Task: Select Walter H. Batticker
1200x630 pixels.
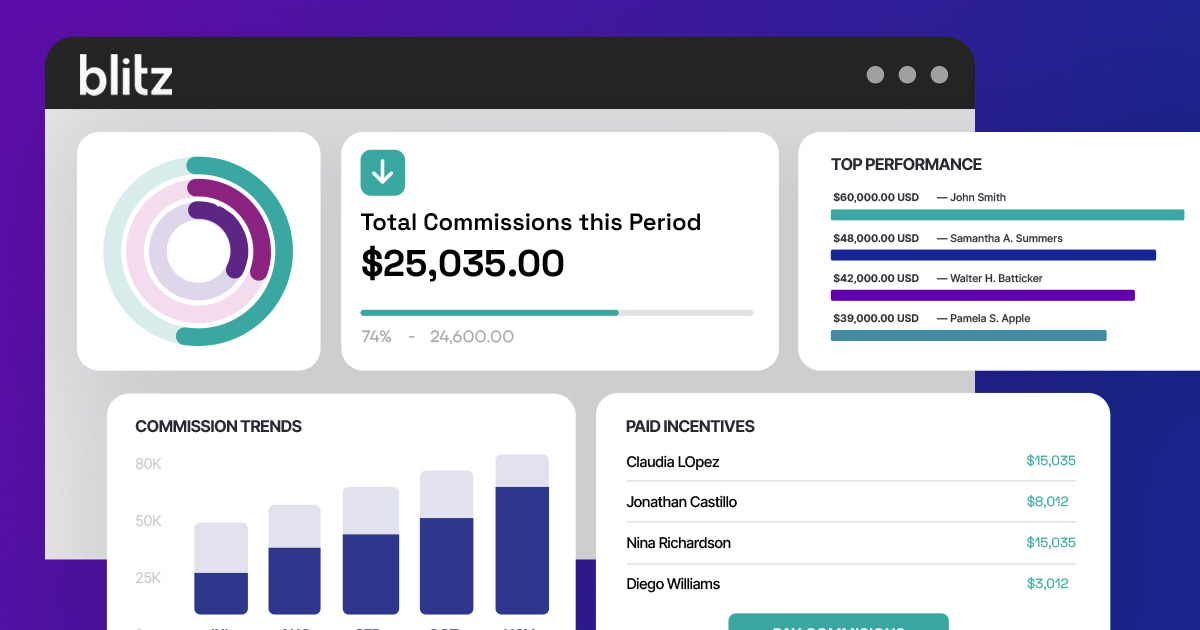Action: (996, 278)
